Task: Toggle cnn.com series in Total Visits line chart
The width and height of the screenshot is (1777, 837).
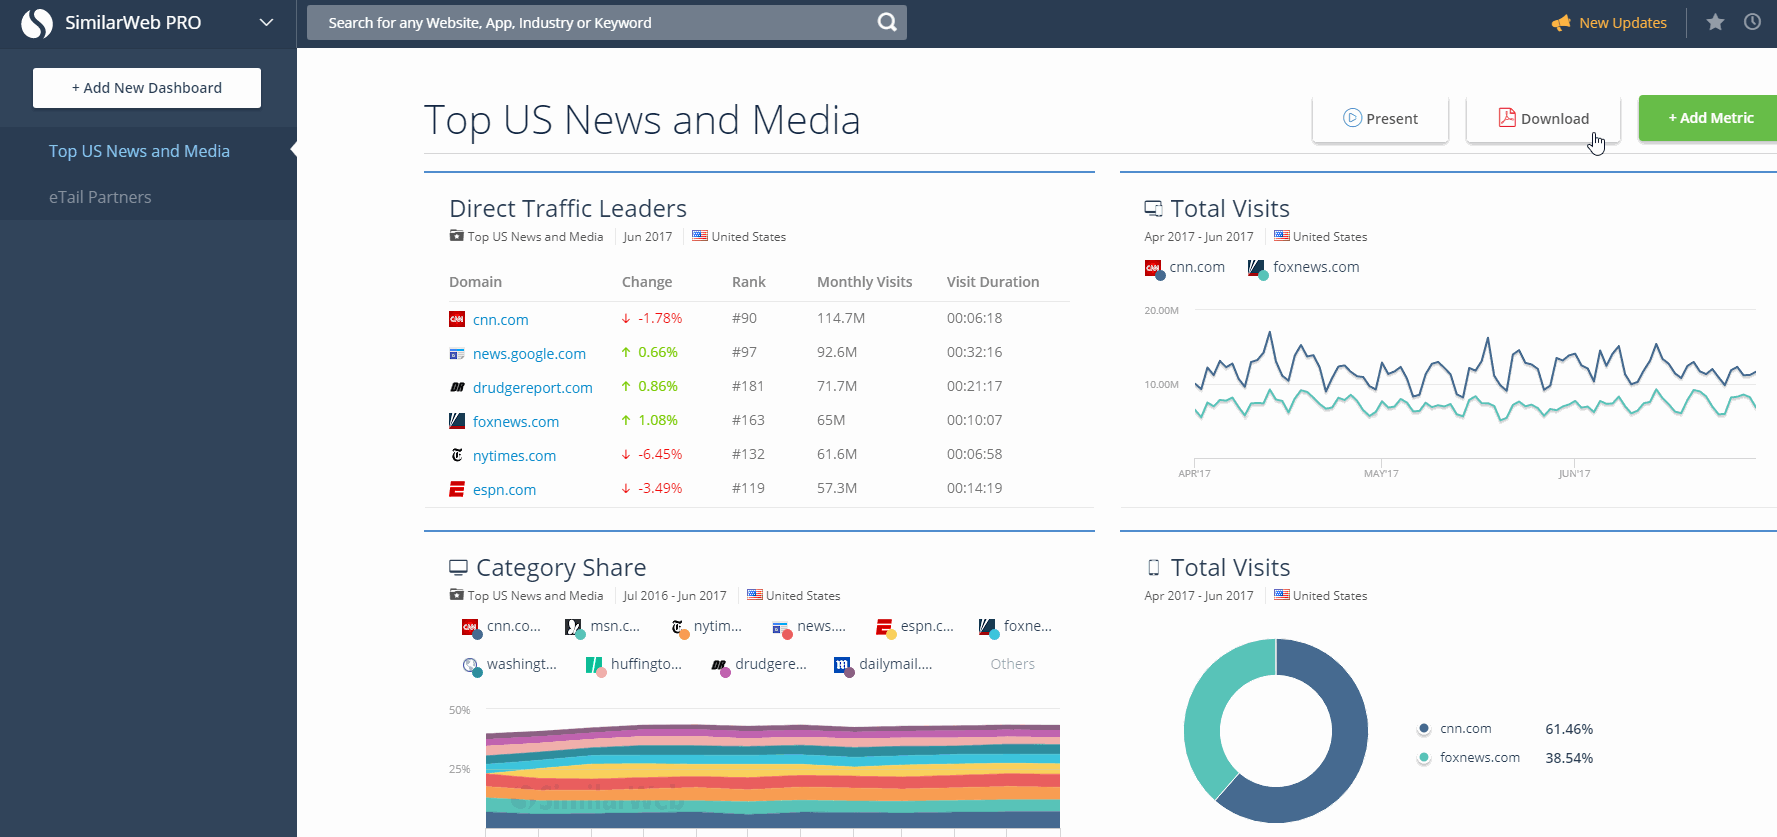Action: pyautogui.click(x=1185, y=267)
